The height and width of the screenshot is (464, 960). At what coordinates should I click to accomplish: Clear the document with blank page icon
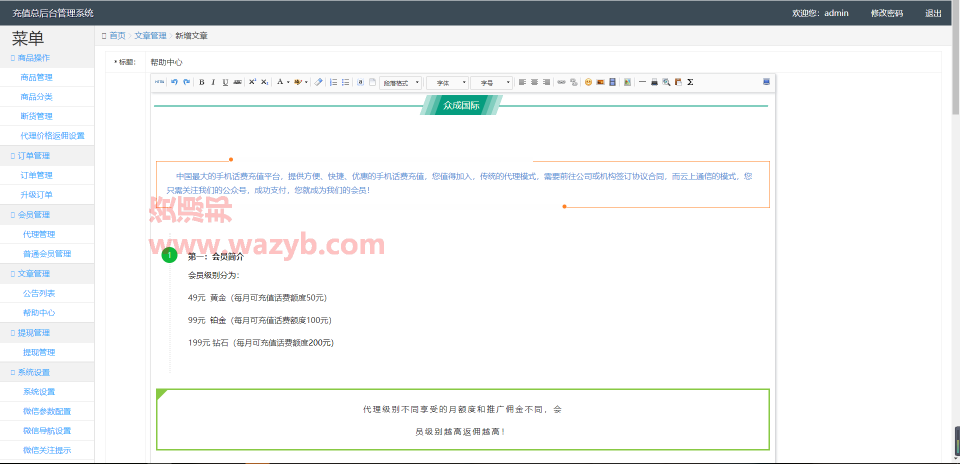372,82
